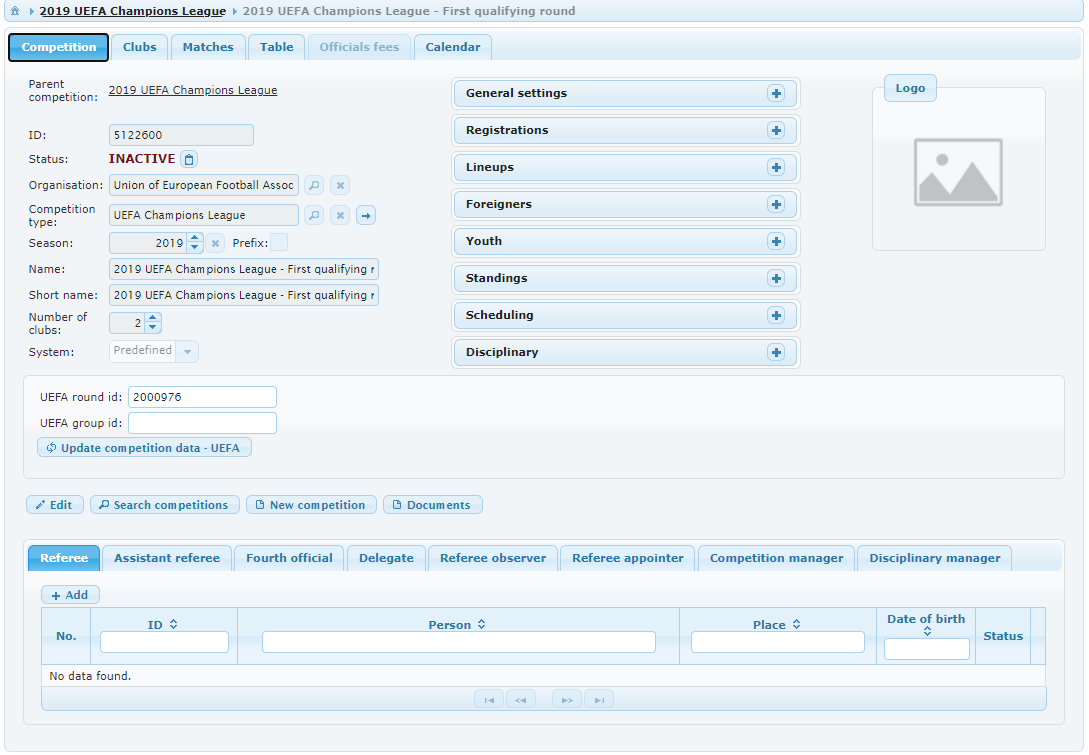Click the UEFA group id input field
The height and width of the screenshot is (755, 1089).
tap(202, 423)
